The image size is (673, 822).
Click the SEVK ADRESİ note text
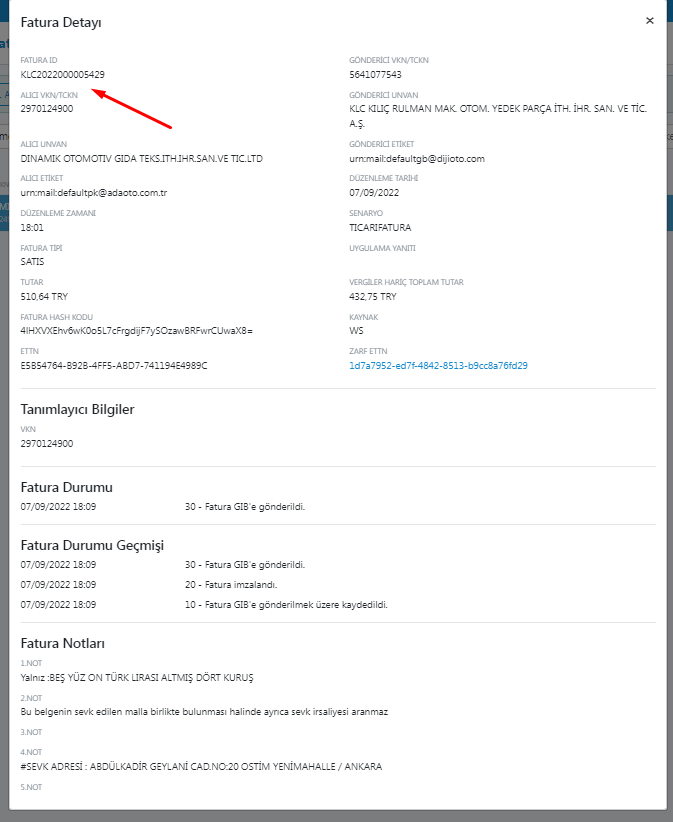(x=201, y=767)
